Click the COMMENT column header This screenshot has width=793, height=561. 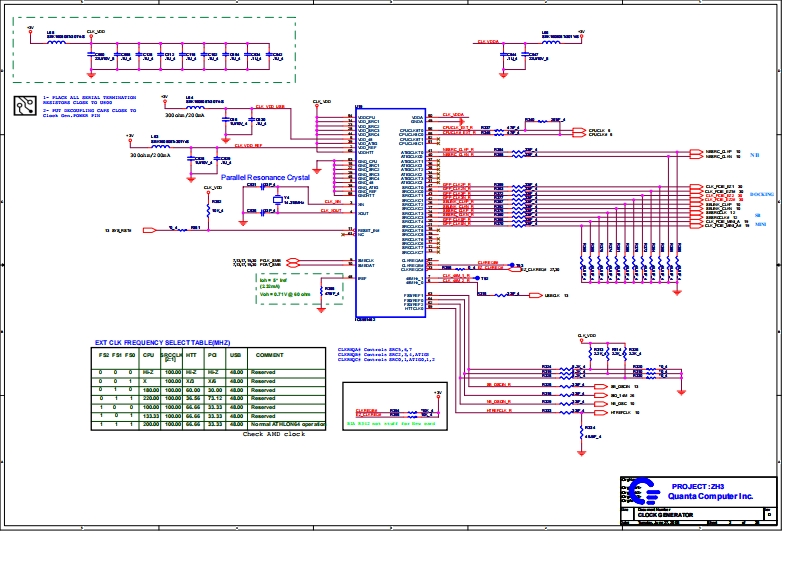coord(270,354)
